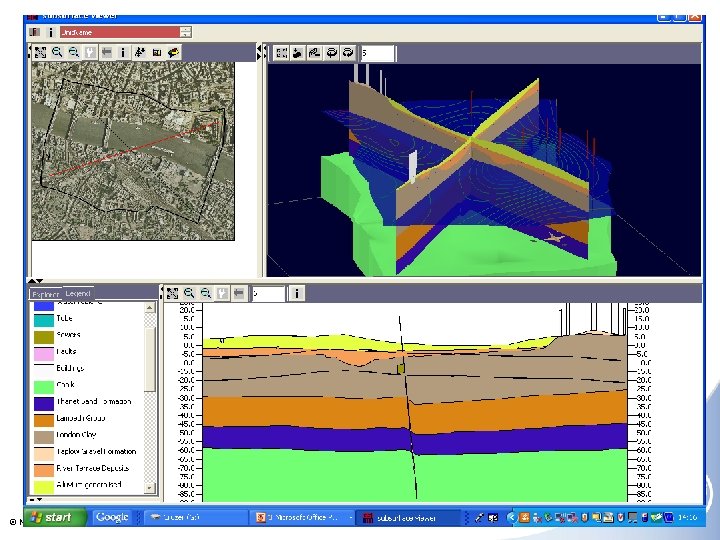720x540 pixels.
Task: Click full extent icon in 3D view toolbar
Action: [281, 52]
